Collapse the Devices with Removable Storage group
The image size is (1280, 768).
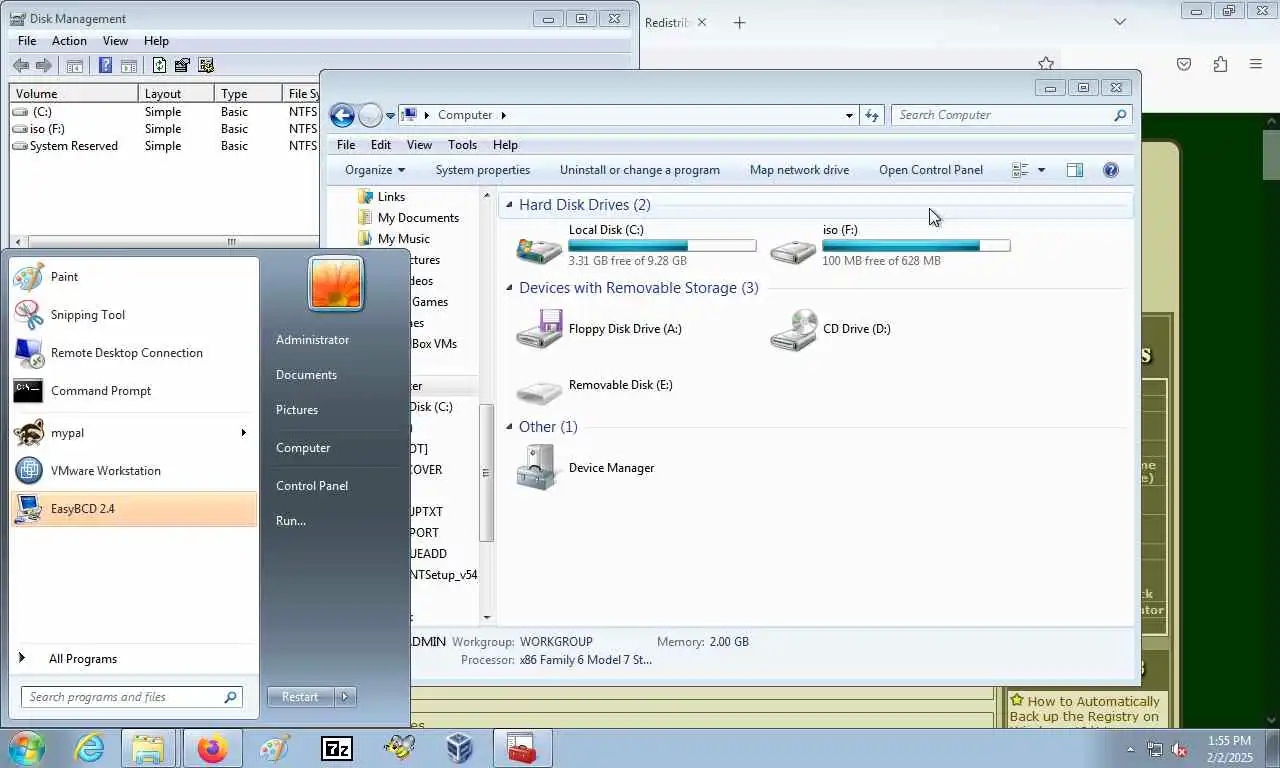click(509, 288)
